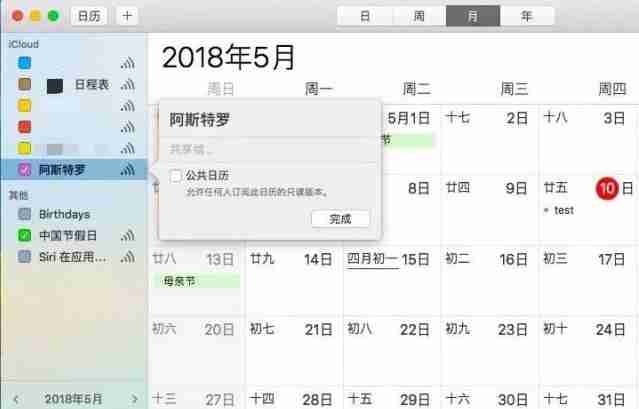The width and height of the screenshot is (639, 409).
Task: Click share icon beside Siri 在应用
Action: (x=128, y=256)
